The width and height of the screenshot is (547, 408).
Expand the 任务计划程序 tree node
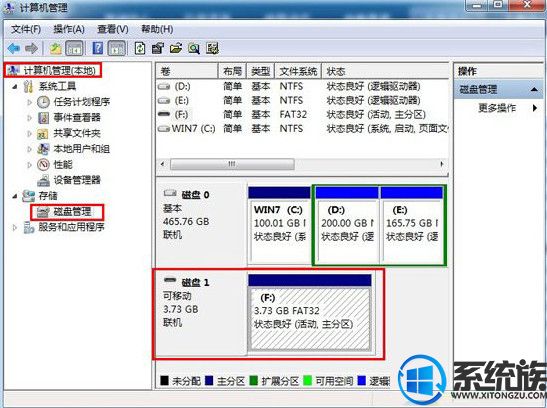(x=29, y=102)
